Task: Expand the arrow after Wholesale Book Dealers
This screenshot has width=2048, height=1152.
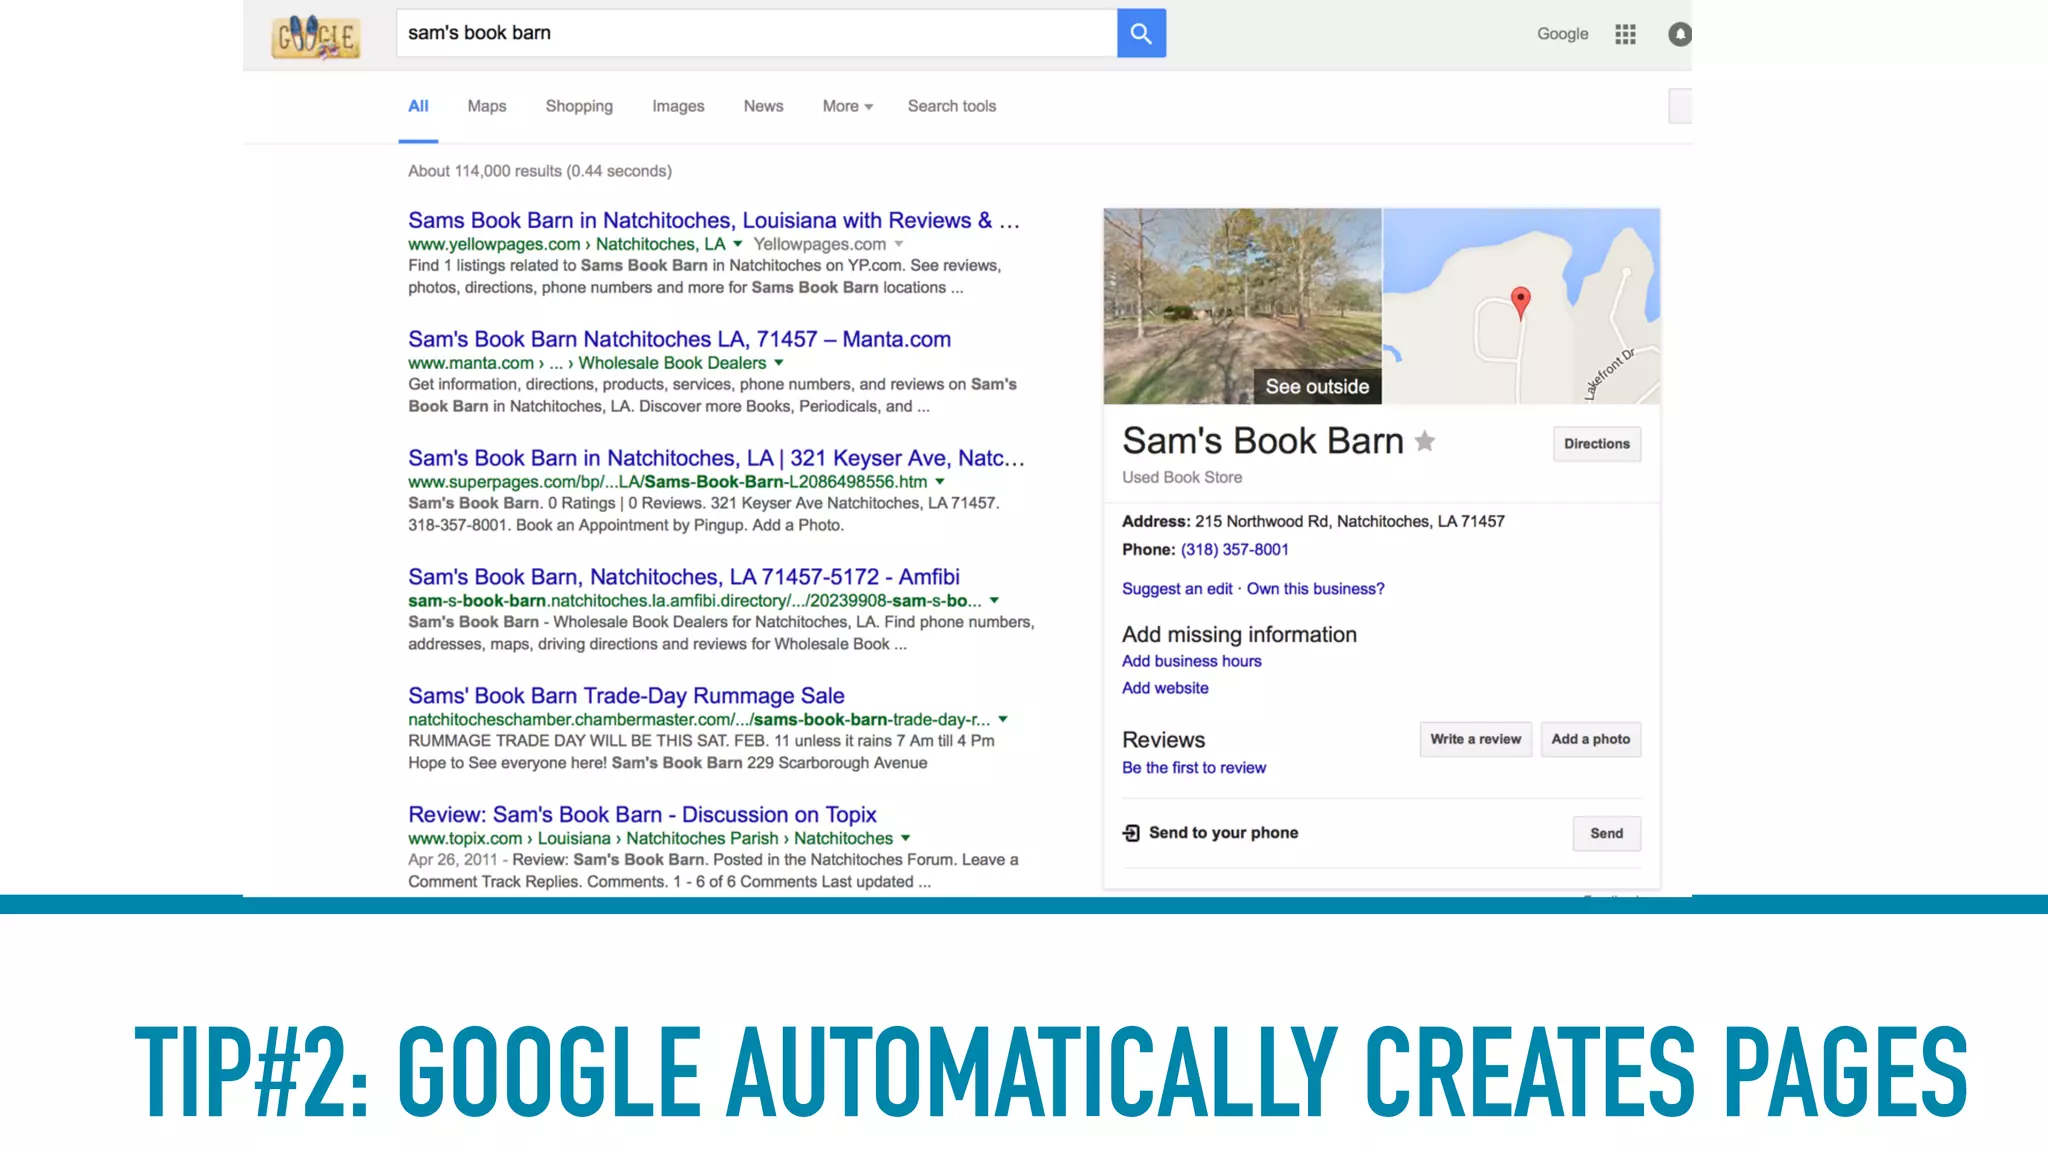Action: 779,363
